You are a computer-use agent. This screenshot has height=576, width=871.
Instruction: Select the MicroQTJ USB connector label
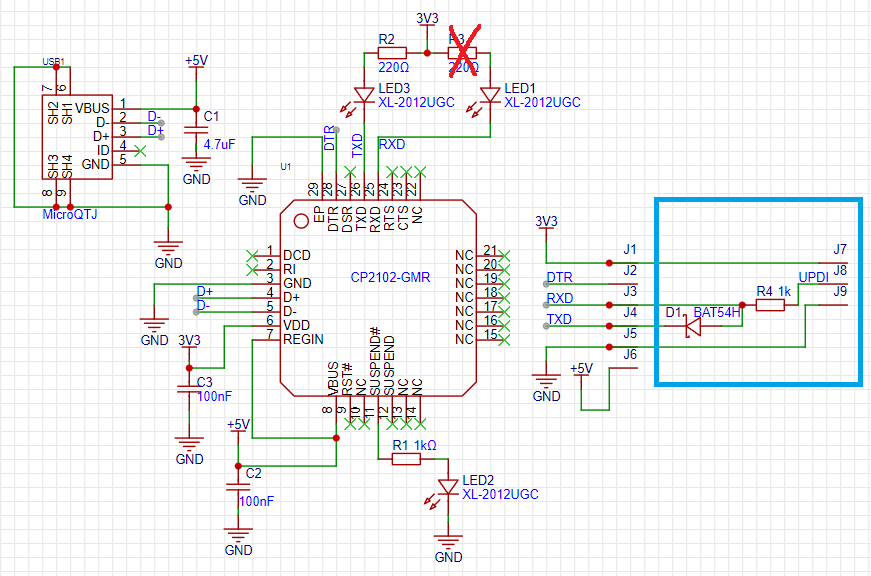tap(70, 214)
